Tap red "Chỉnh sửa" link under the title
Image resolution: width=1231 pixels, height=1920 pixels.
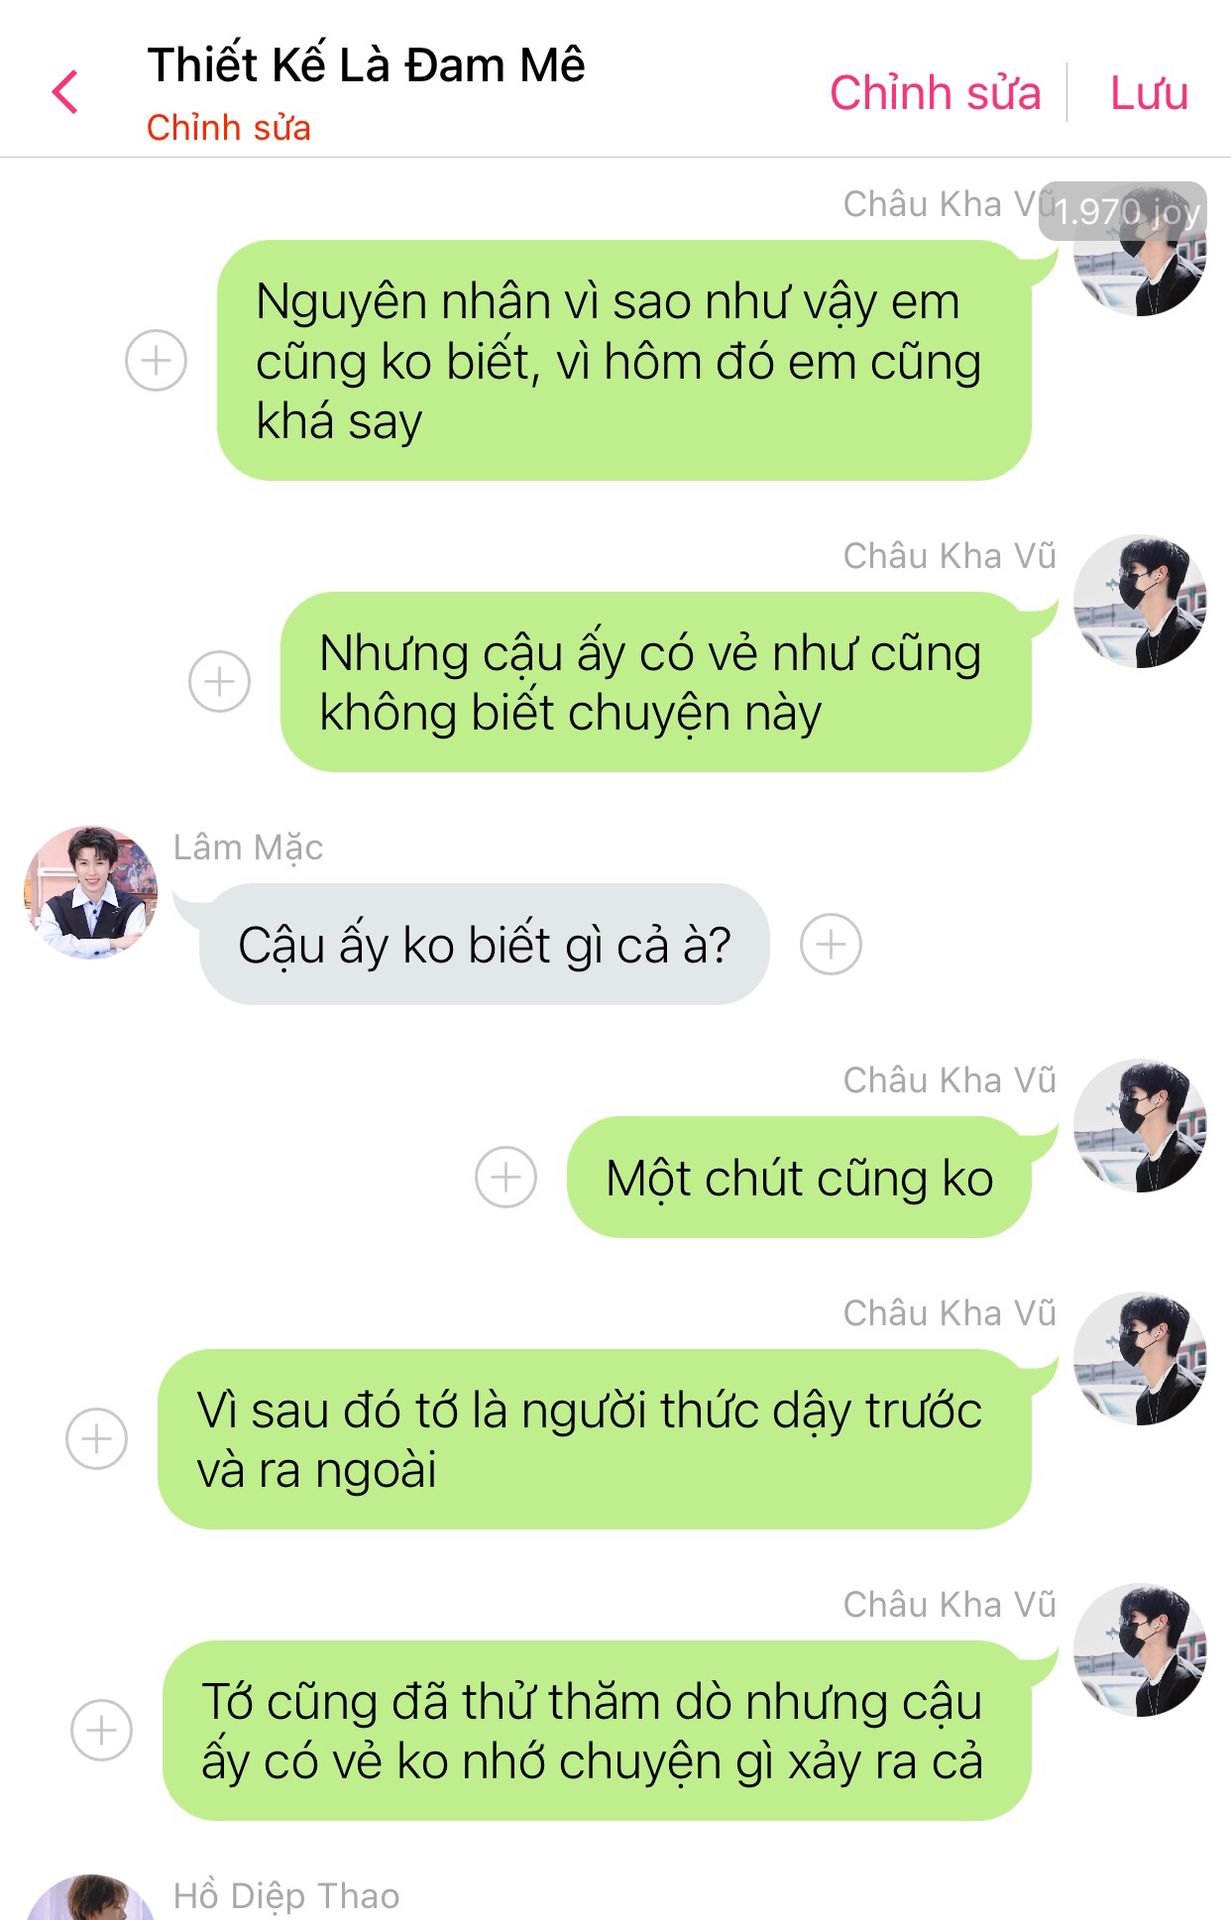tap(229, 128)
